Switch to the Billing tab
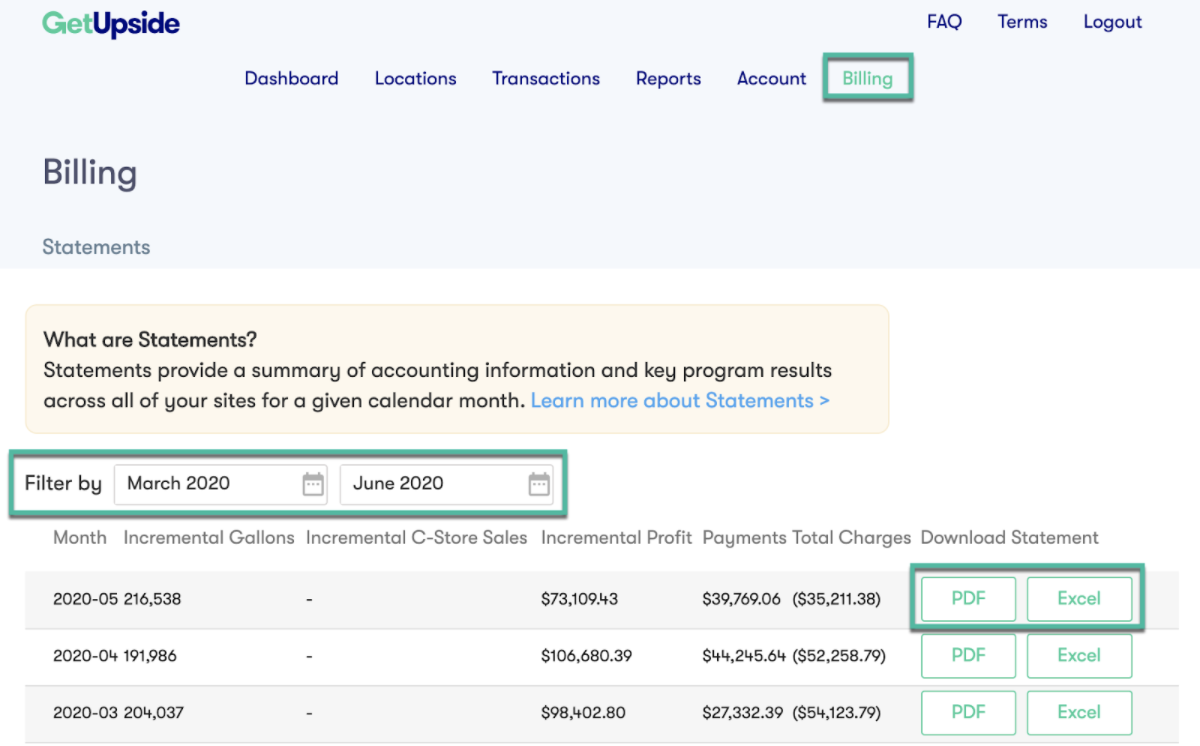1200x746 pixels. coord(867,78)
